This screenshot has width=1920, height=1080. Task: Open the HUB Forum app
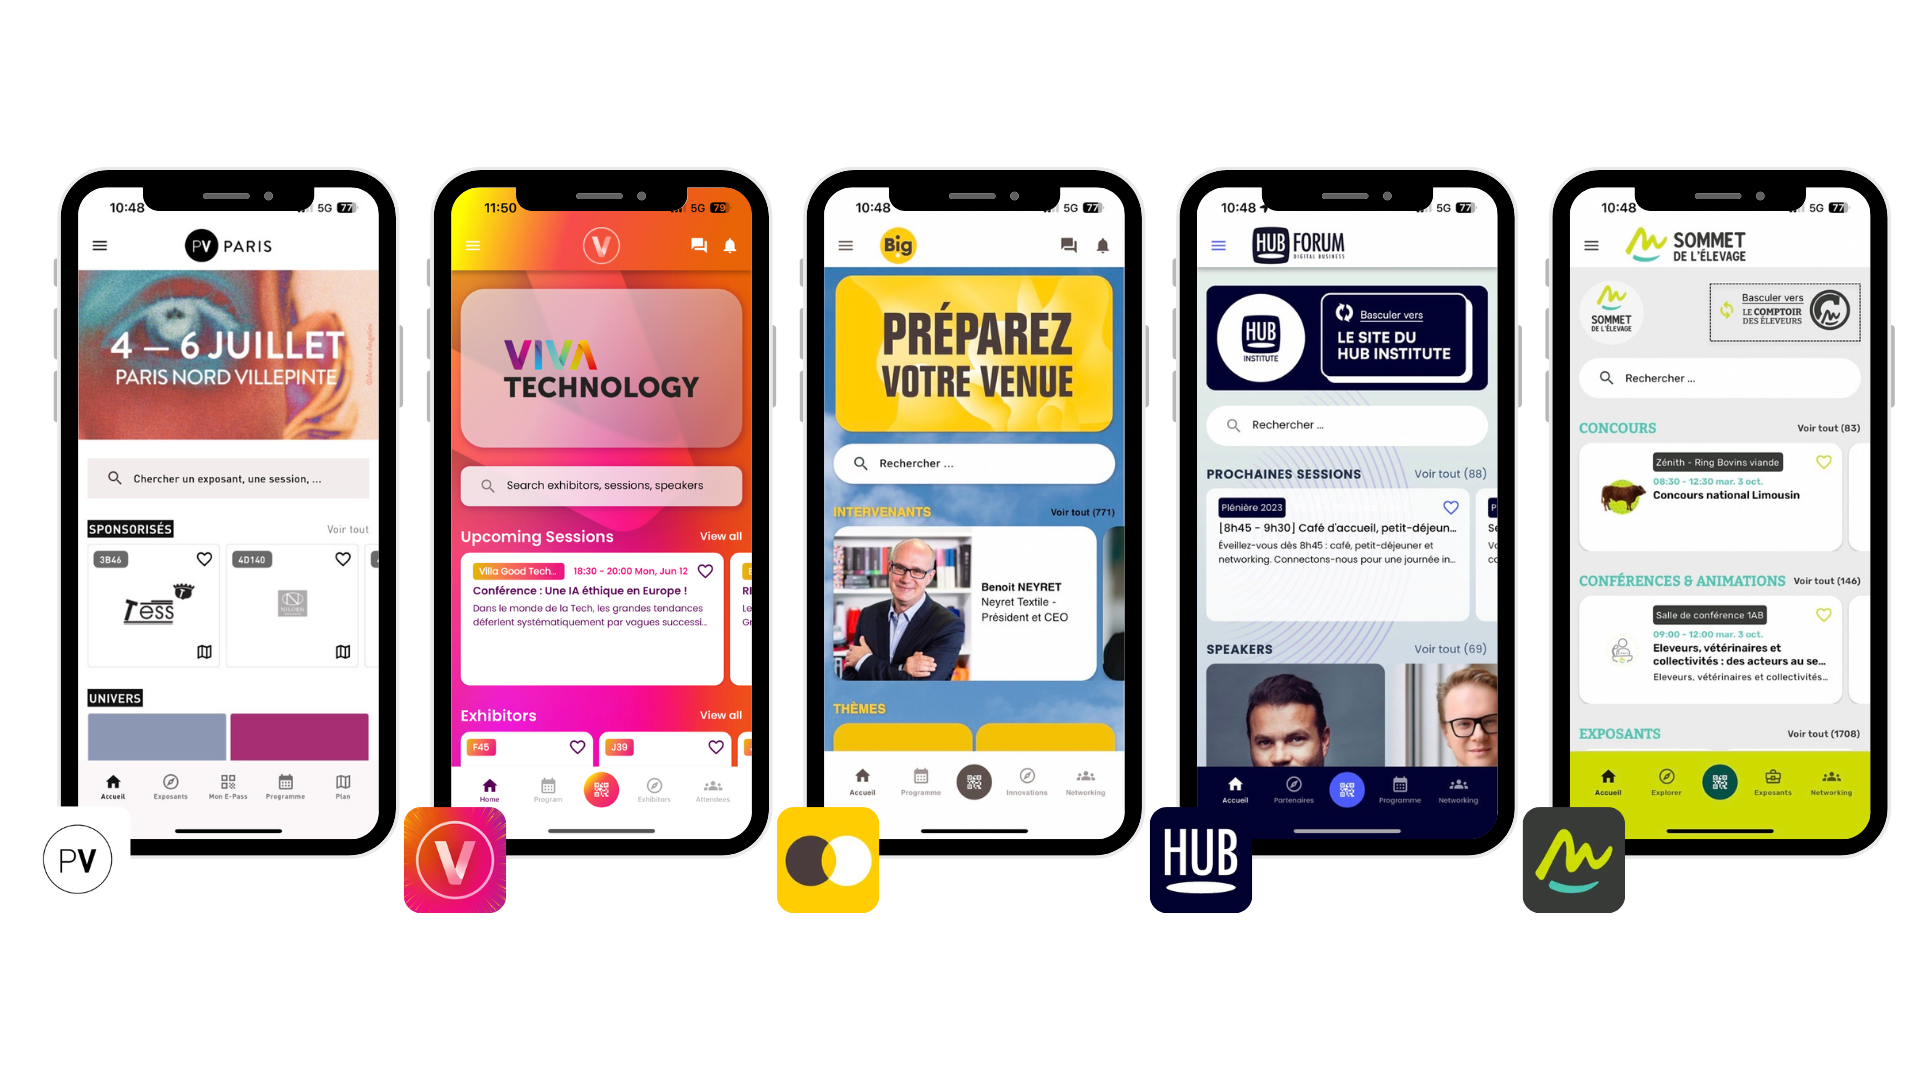pyautogui.click(x=1201, y=860)
